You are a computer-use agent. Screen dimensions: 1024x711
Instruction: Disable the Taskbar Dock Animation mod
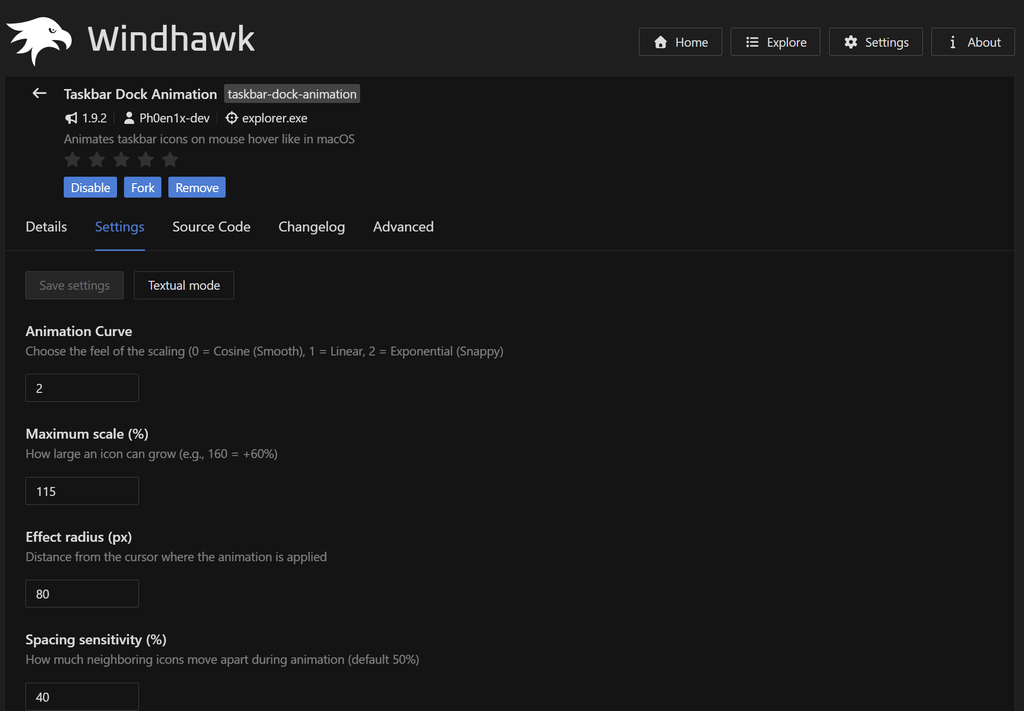point(90,187)
